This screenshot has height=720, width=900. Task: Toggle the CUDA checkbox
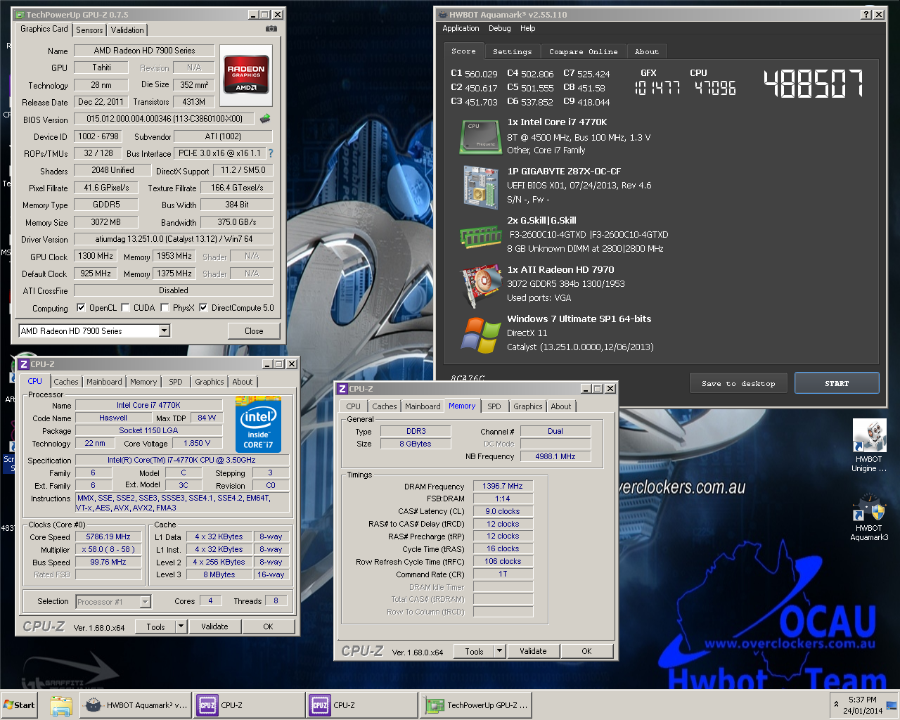pos(125,308)
